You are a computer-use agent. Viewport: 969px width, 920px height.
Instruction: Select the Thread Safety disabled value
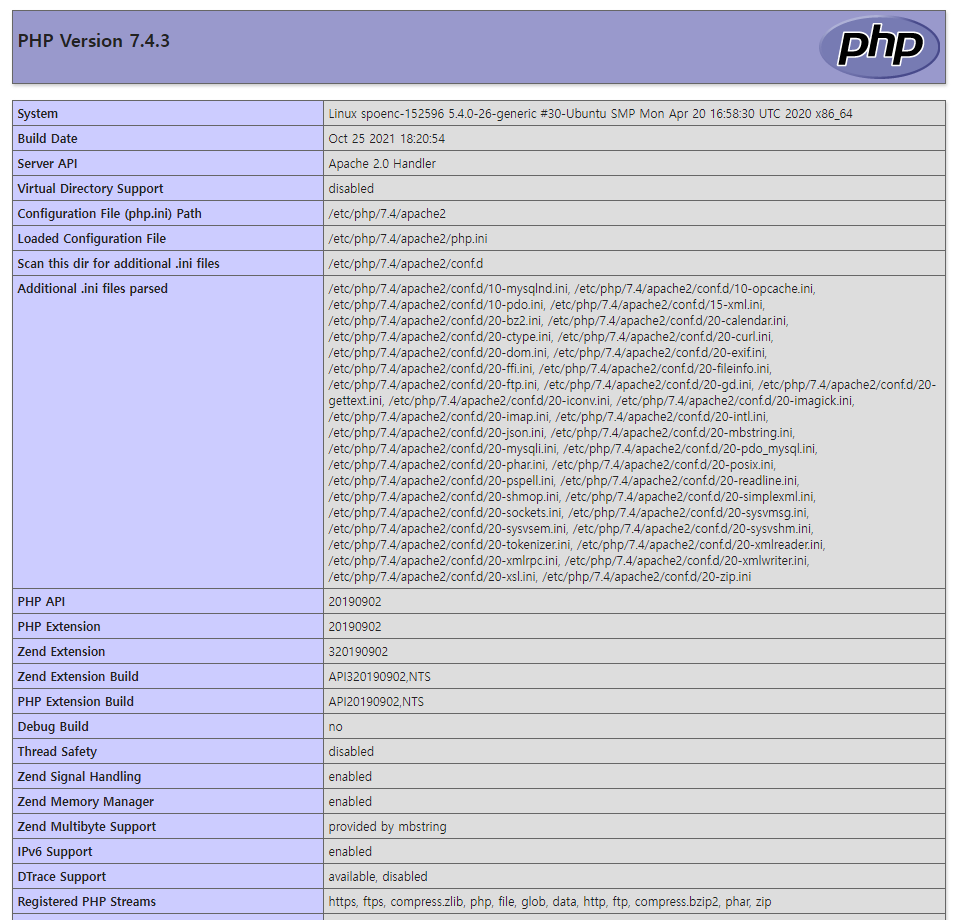pyautogui.click(x=351, y=752)
